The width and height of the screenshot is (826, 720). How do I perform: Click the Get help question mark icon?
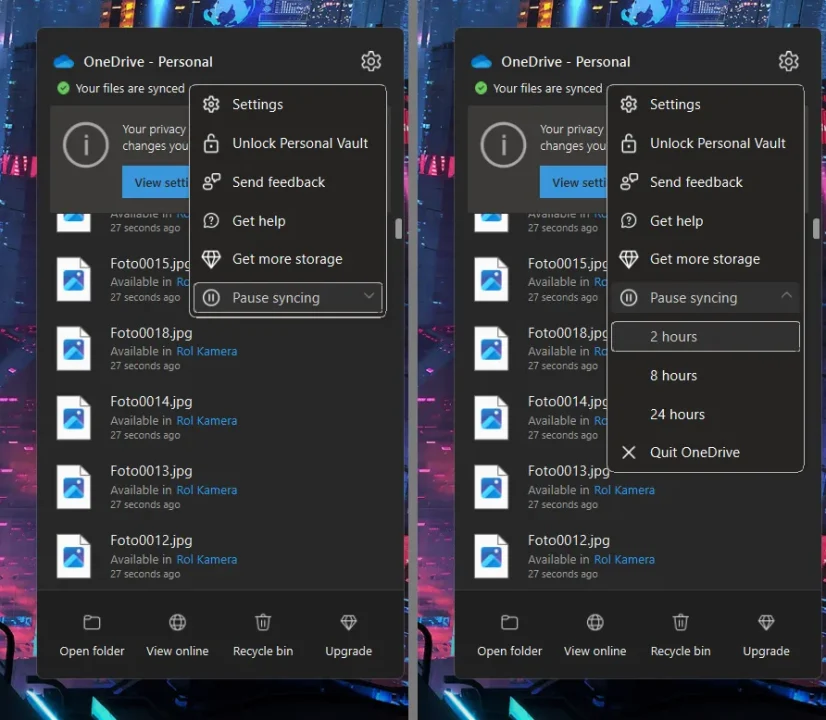(211, 220)
